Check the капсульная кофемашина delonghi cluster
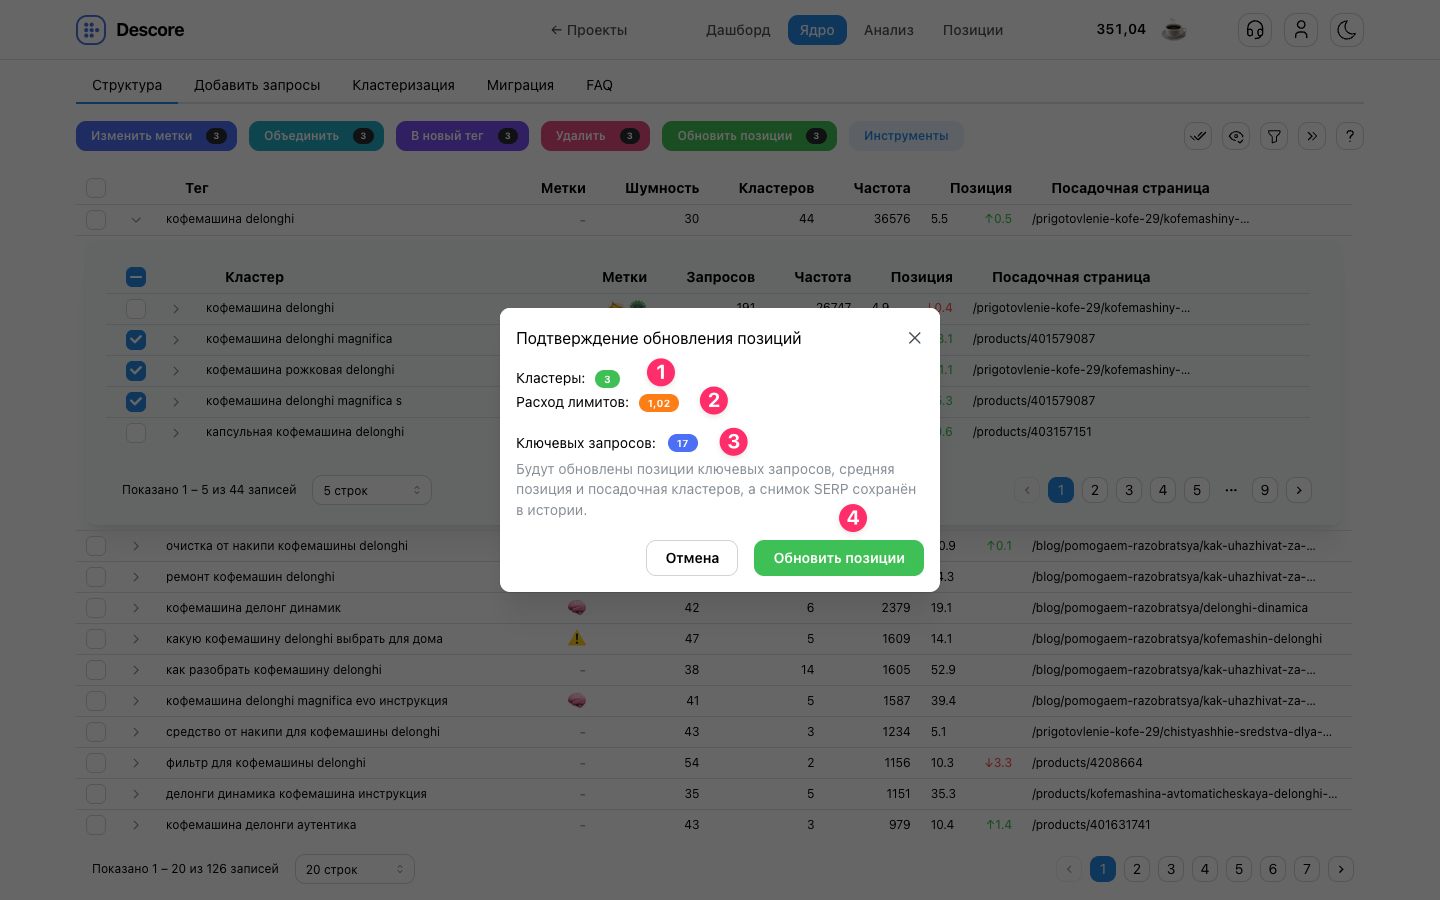Screen dimensions: 1440x900 coord(136,432)
